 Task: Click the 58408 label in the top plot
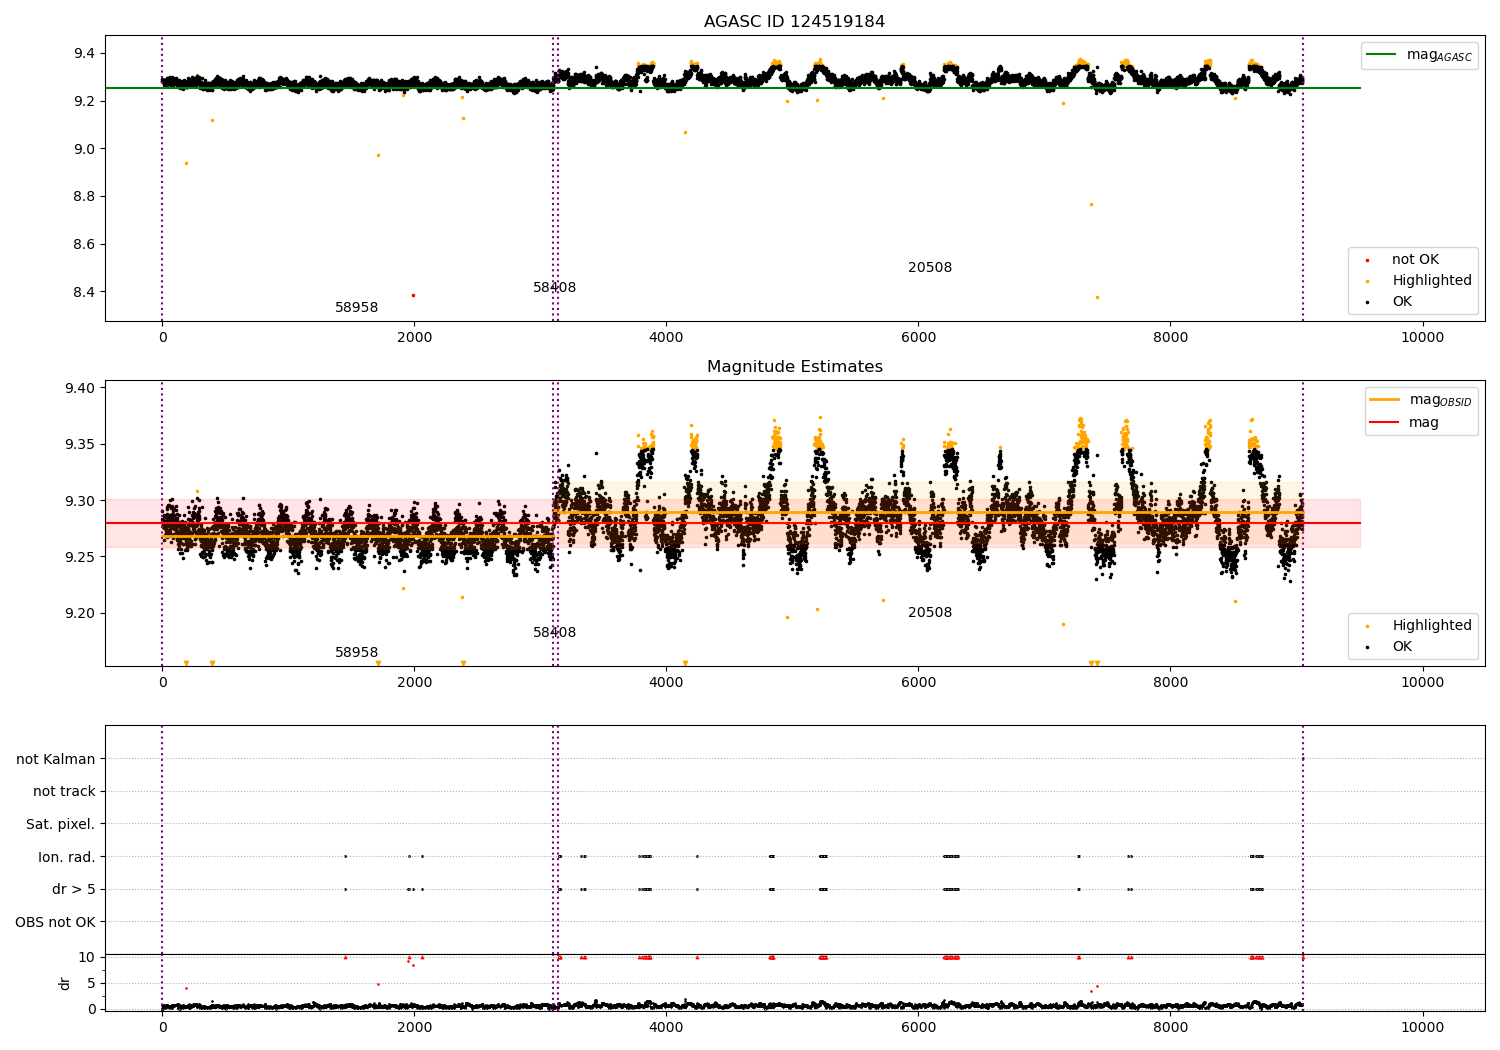click(x=554, y=288)
